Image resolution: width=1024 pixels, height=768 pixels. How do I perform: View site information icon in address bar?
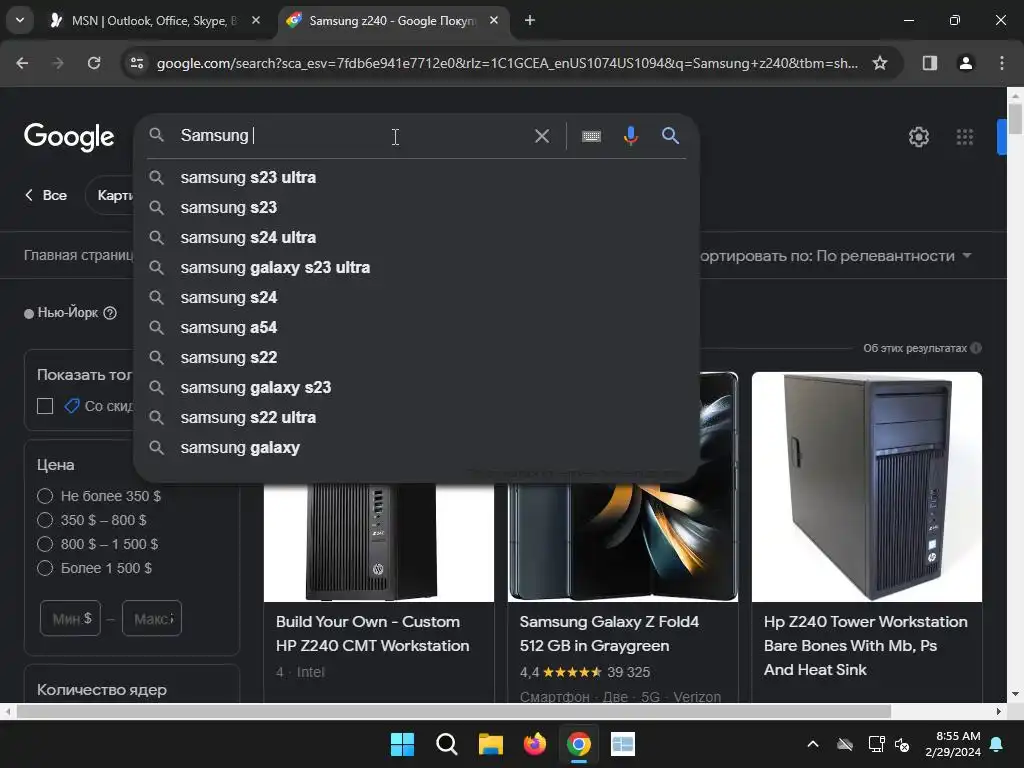coord(137,63)
